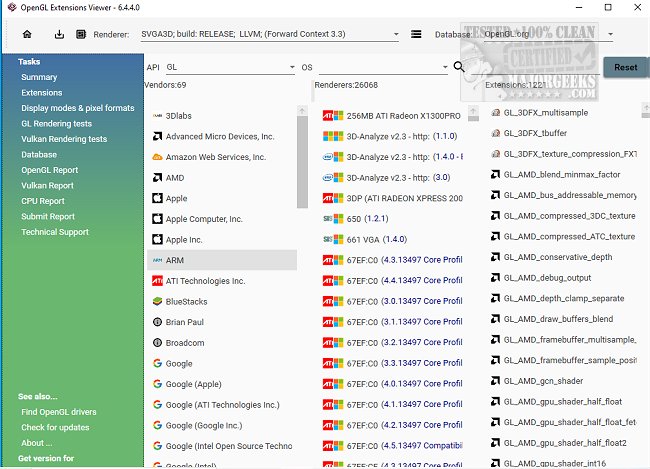Click the Amazon Web Services cloud icon

(x=157, y=157)
